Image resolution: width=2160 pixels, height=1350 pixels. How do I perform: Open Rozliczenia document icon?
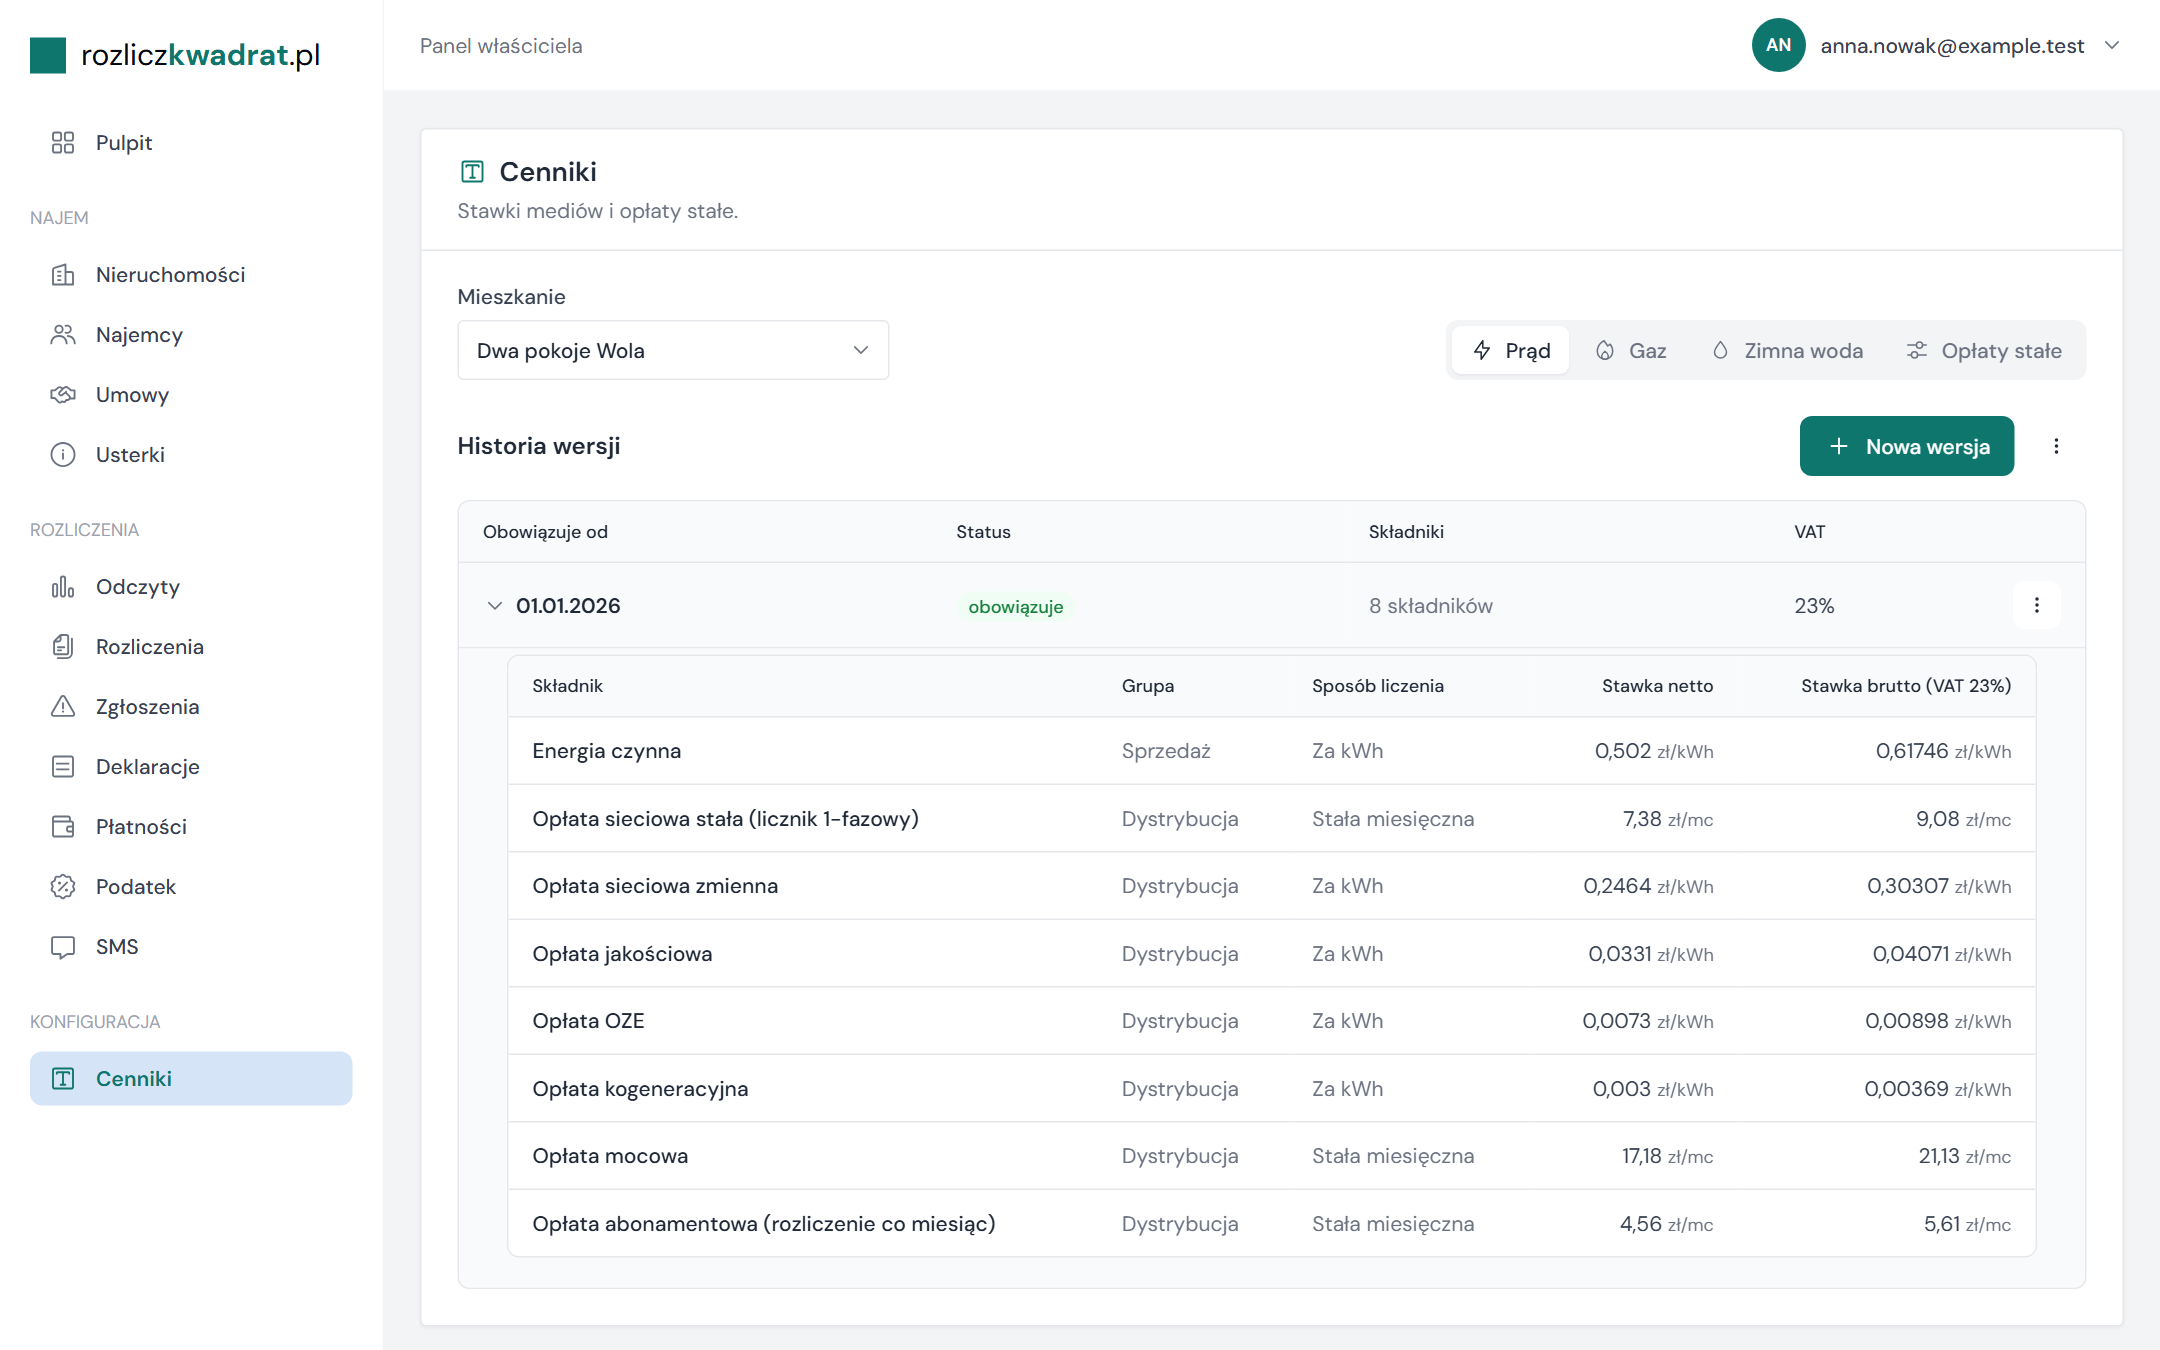pos(63,647)
